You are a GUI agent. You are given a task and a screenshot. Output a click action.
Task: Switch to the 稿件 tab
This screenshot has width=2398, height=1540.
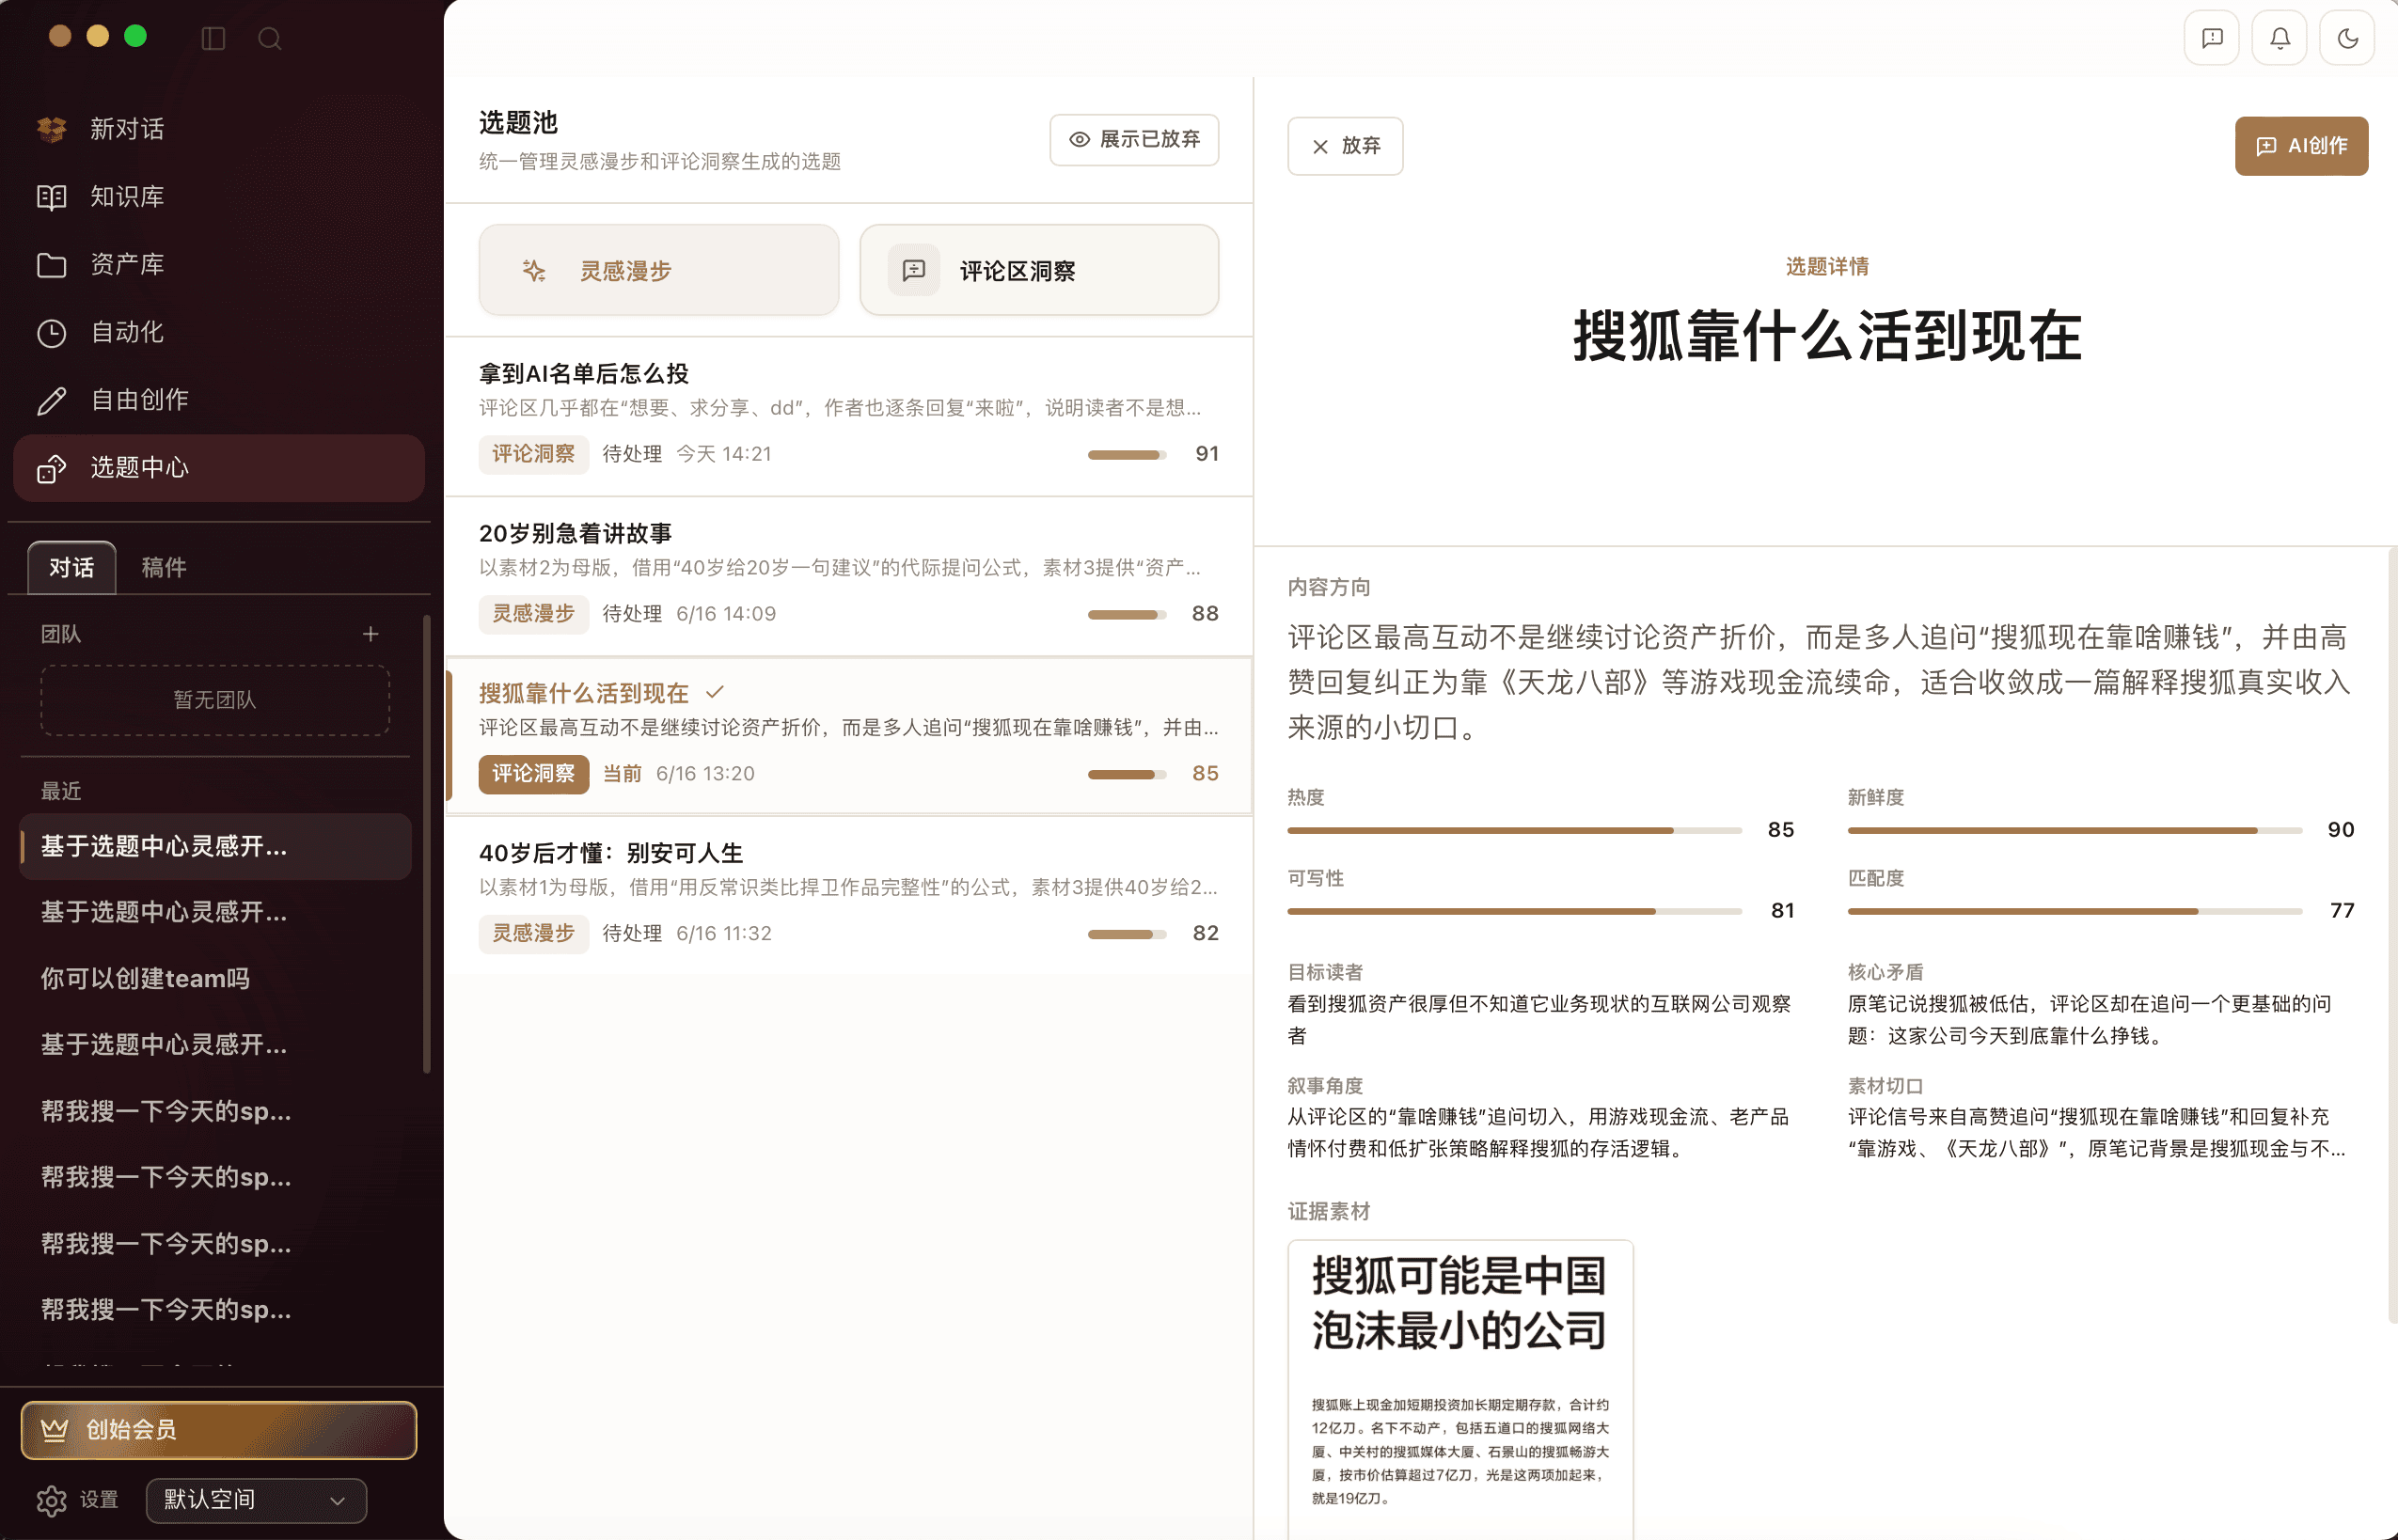(164, 567)
